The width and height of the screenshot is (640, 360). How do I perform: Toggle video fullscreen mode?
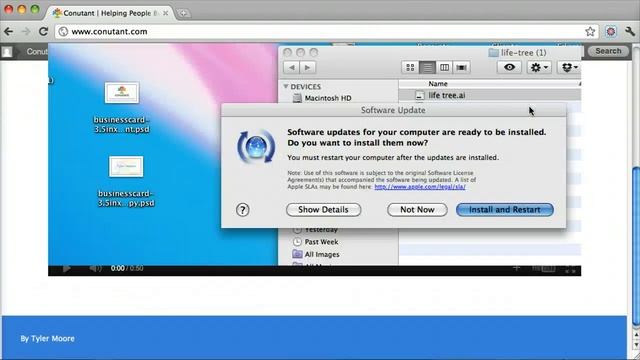570,269
